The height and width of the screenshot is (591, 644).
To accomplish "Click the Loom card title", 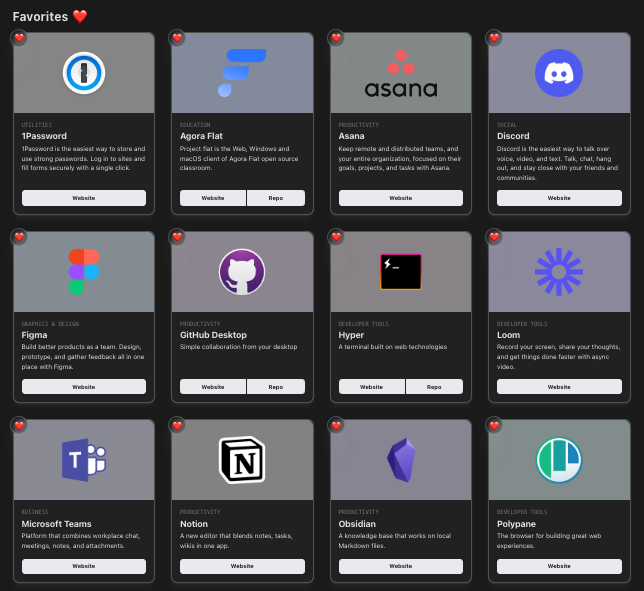I will (x=508, y=335).
